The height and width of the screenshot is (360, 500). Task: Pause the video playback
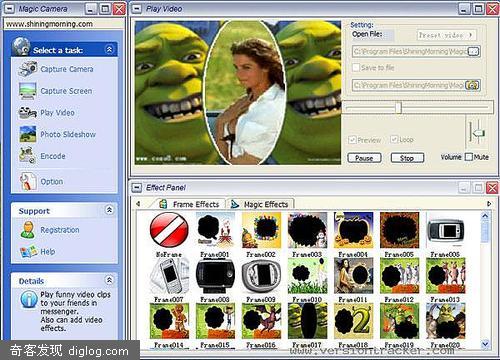364,158
